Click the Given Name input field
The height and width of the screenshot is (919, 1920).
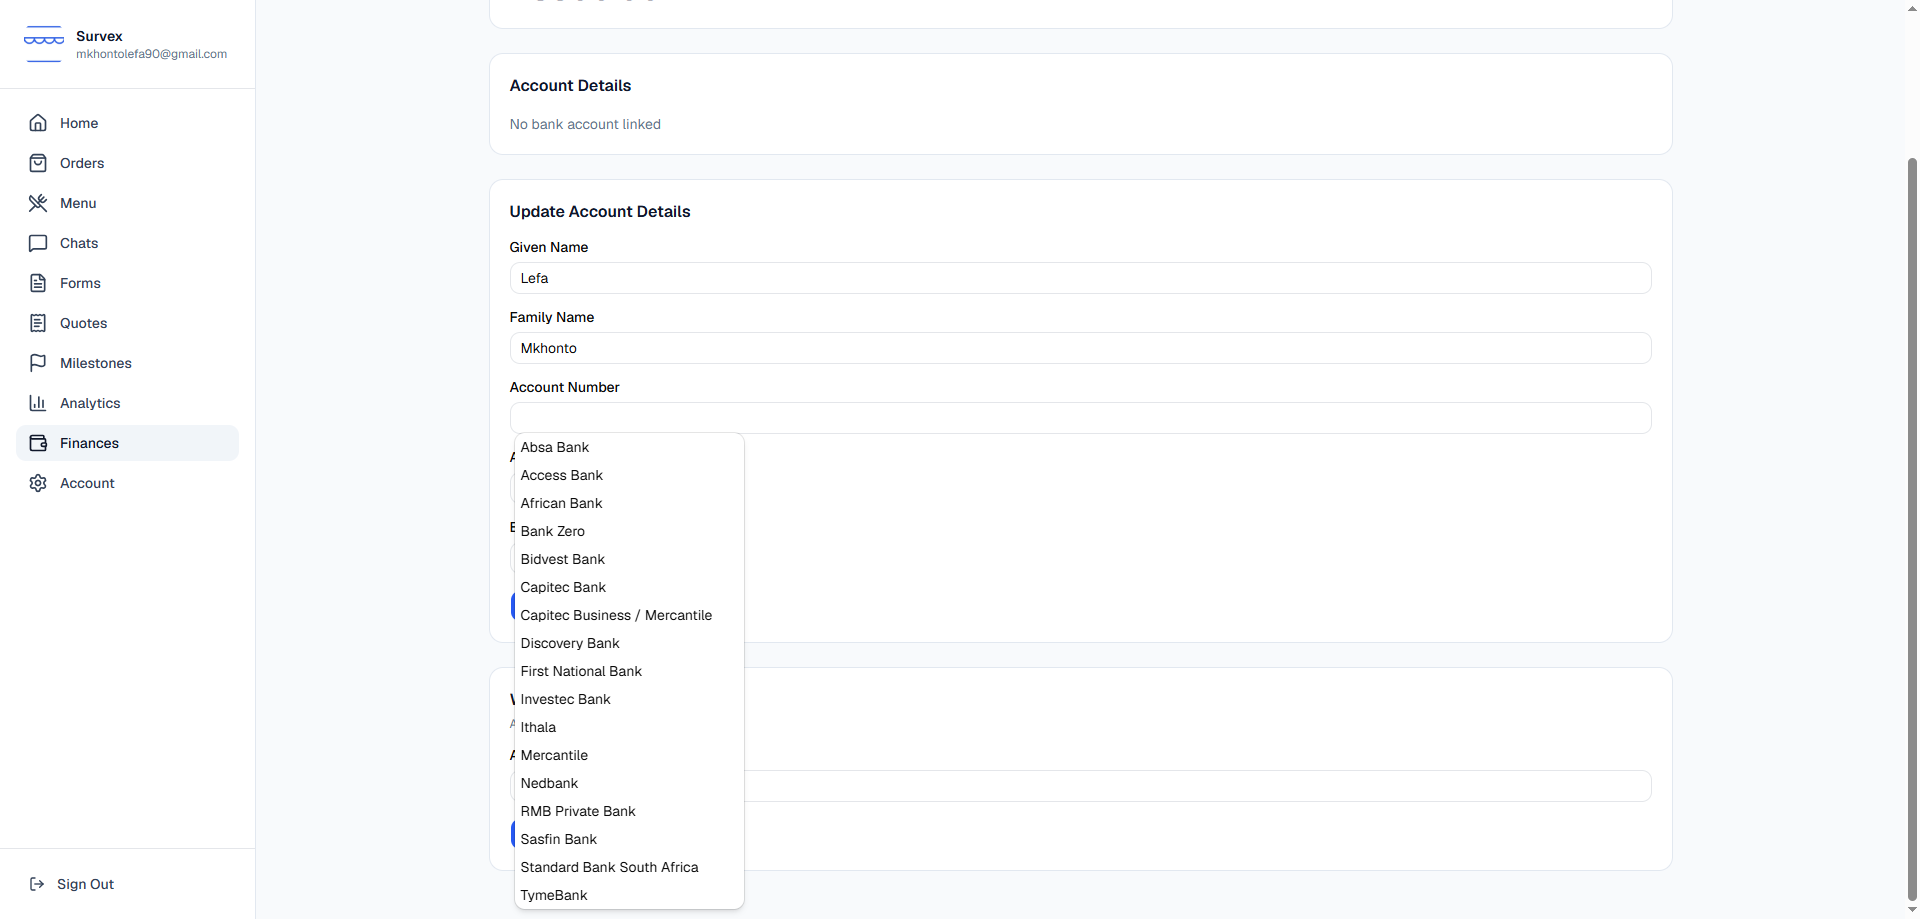coord(1080,278)
